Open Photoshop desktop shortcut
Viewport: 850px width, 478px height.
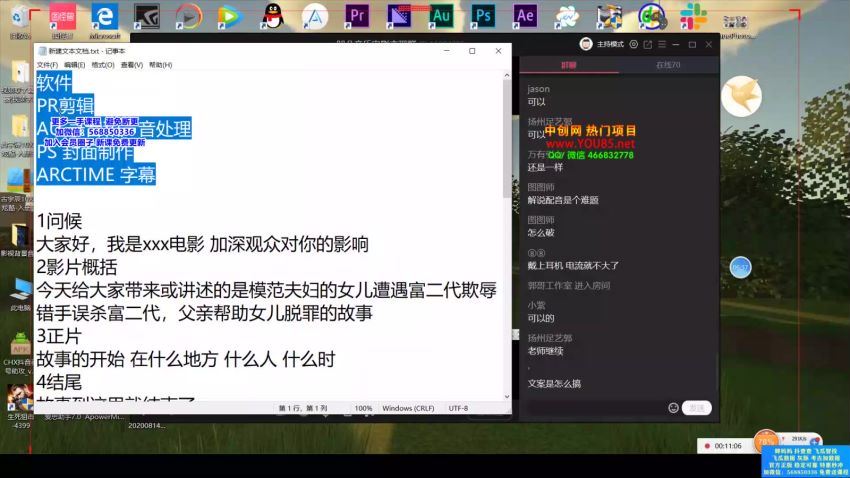coord(483,17)
